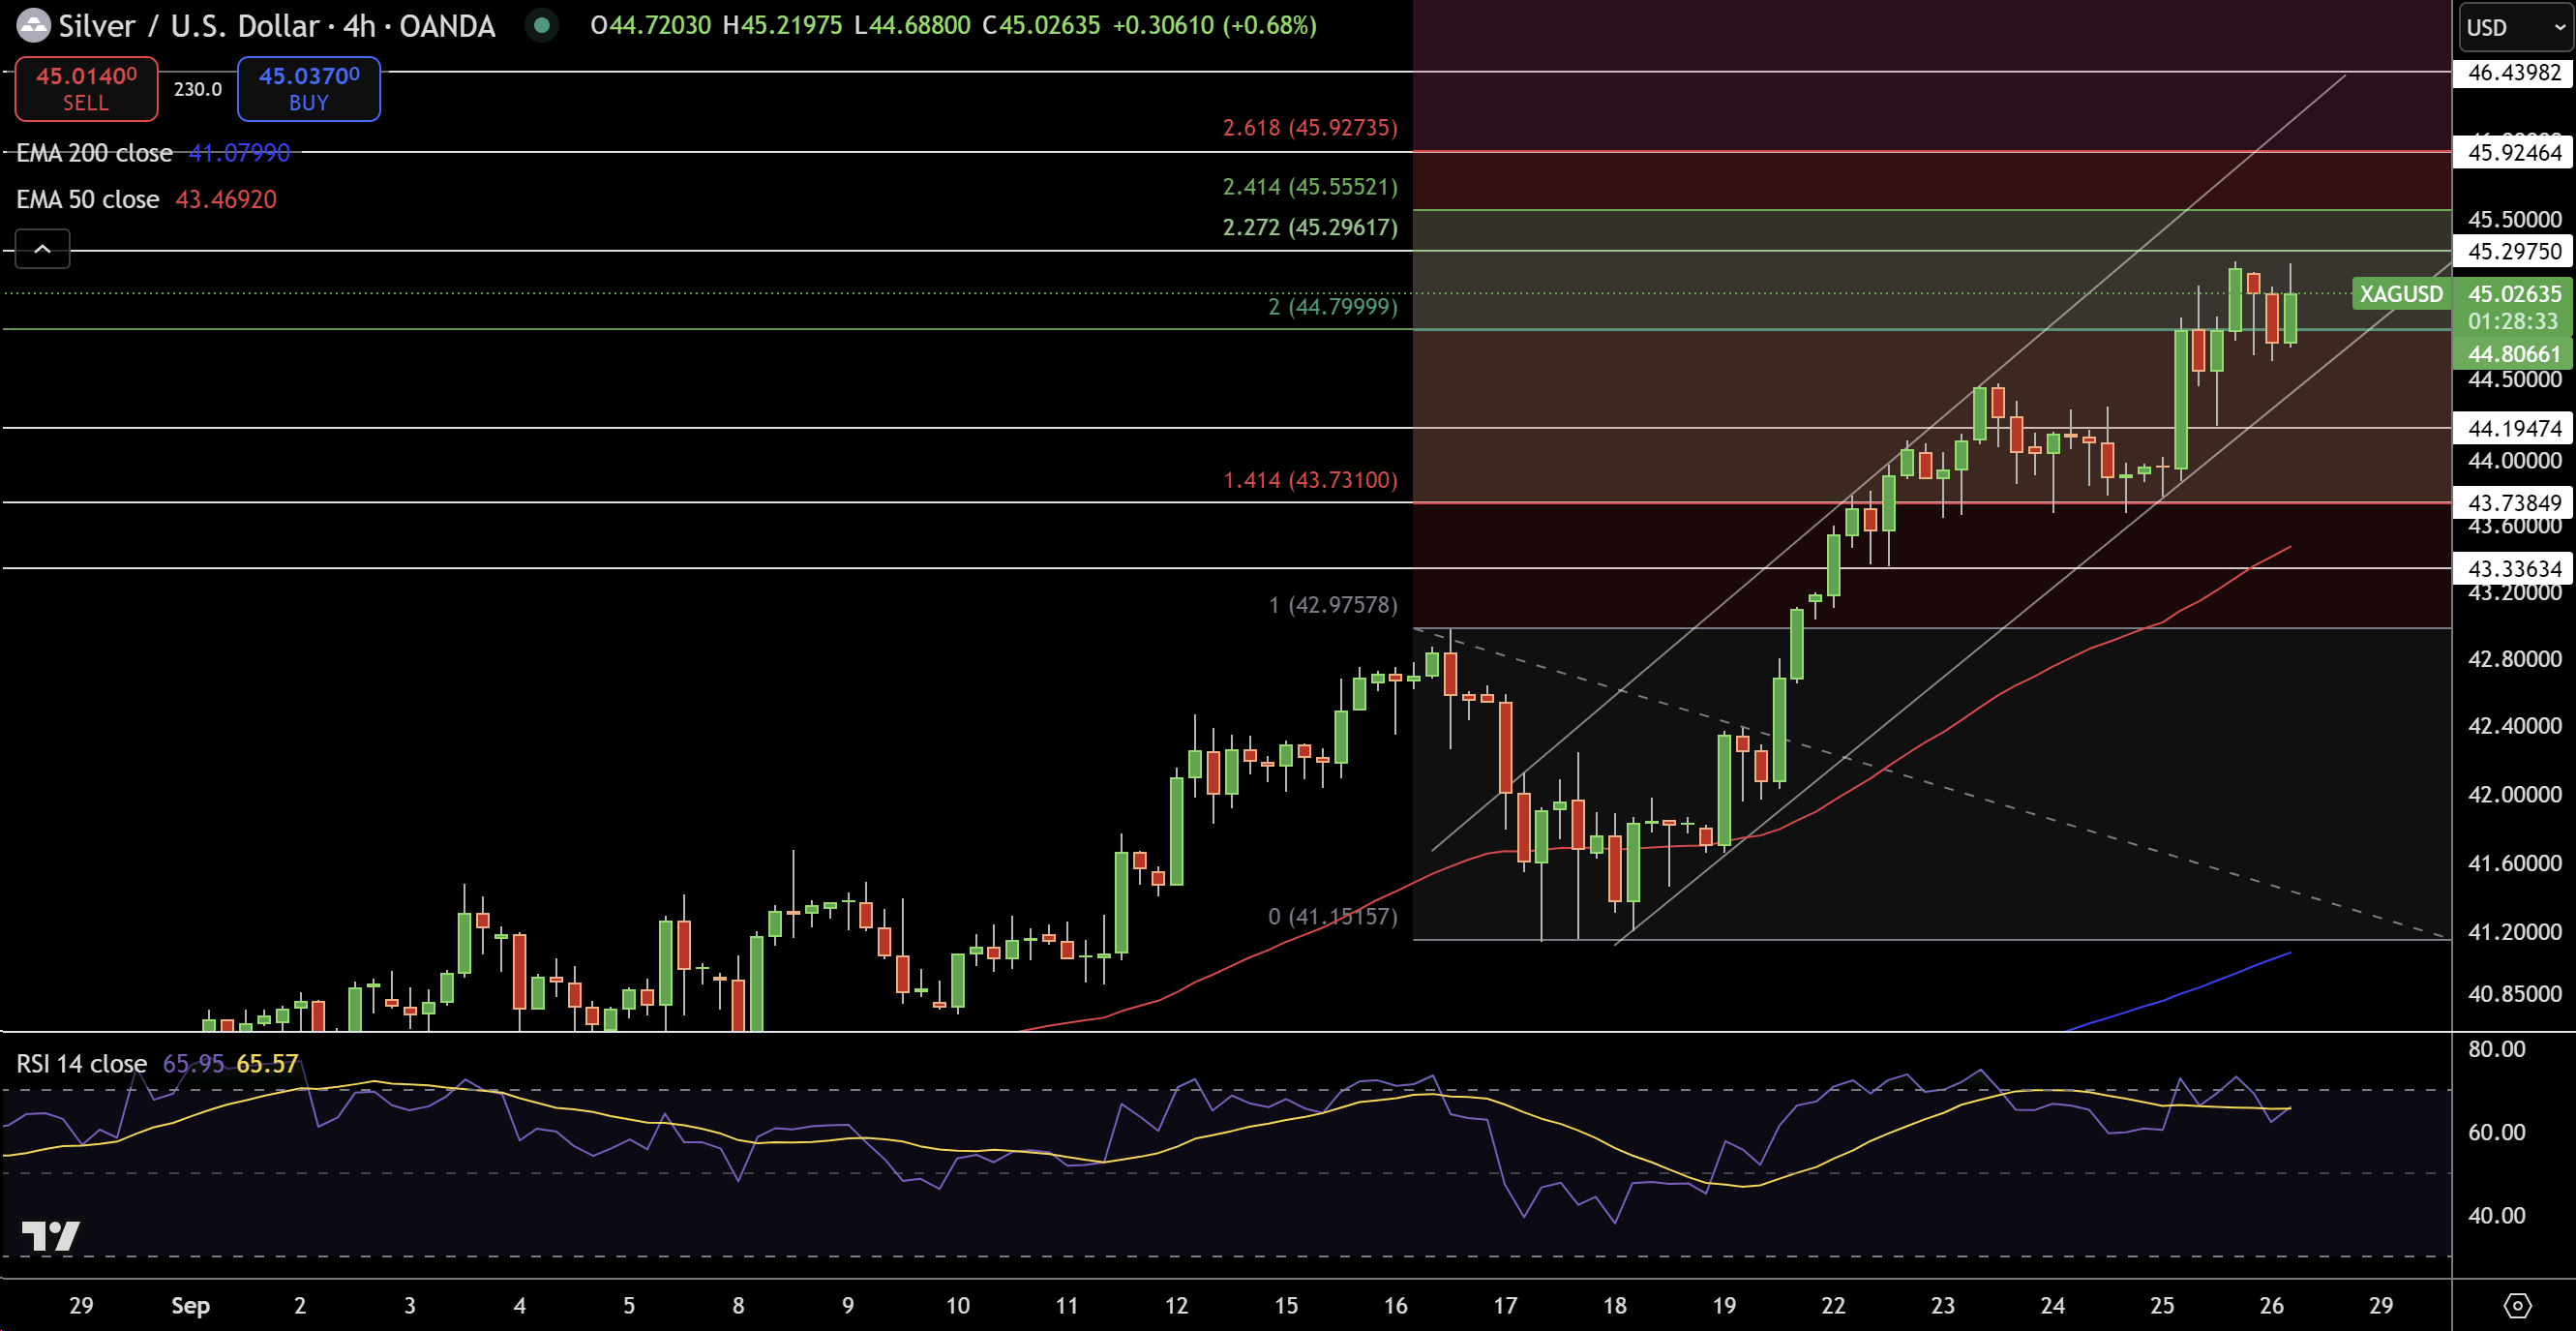The height and width of the screenshot is (1331, 2576).
Task: Click the 2.618 (45.92735) Fibonacci label
Action: point(1310,128)
